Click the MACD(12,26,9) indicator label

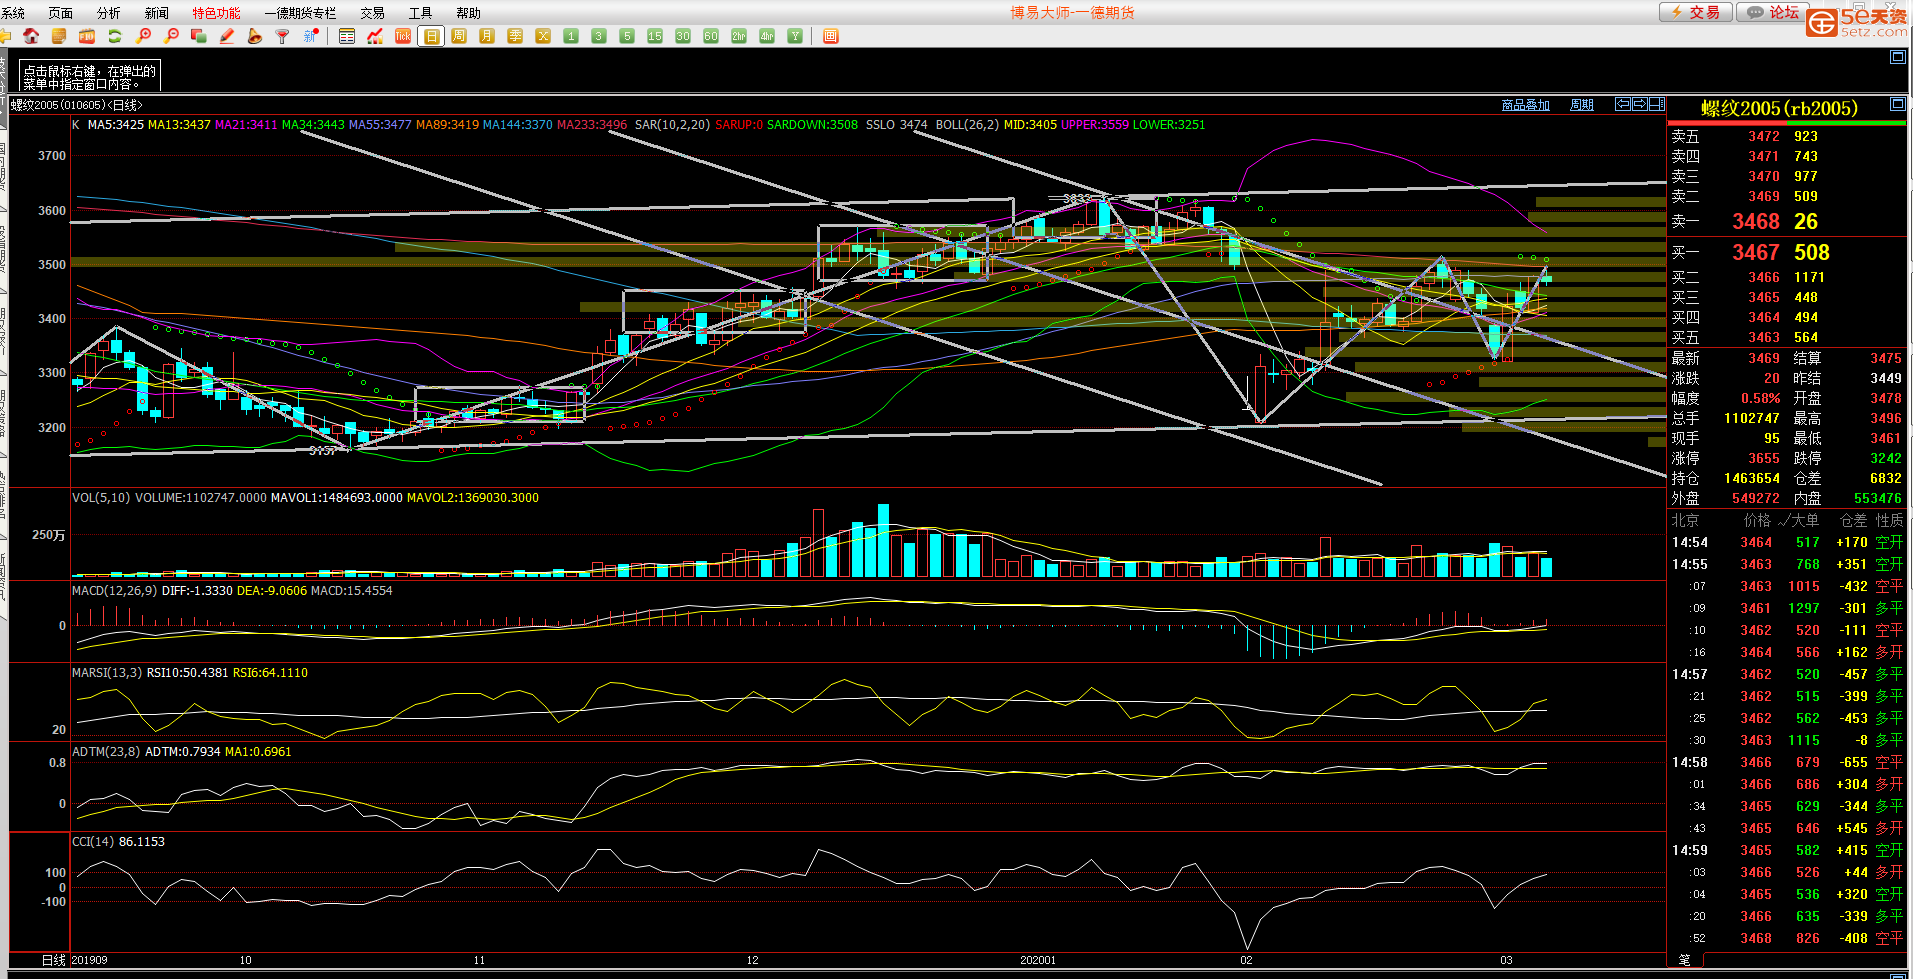tap(115, 591)
